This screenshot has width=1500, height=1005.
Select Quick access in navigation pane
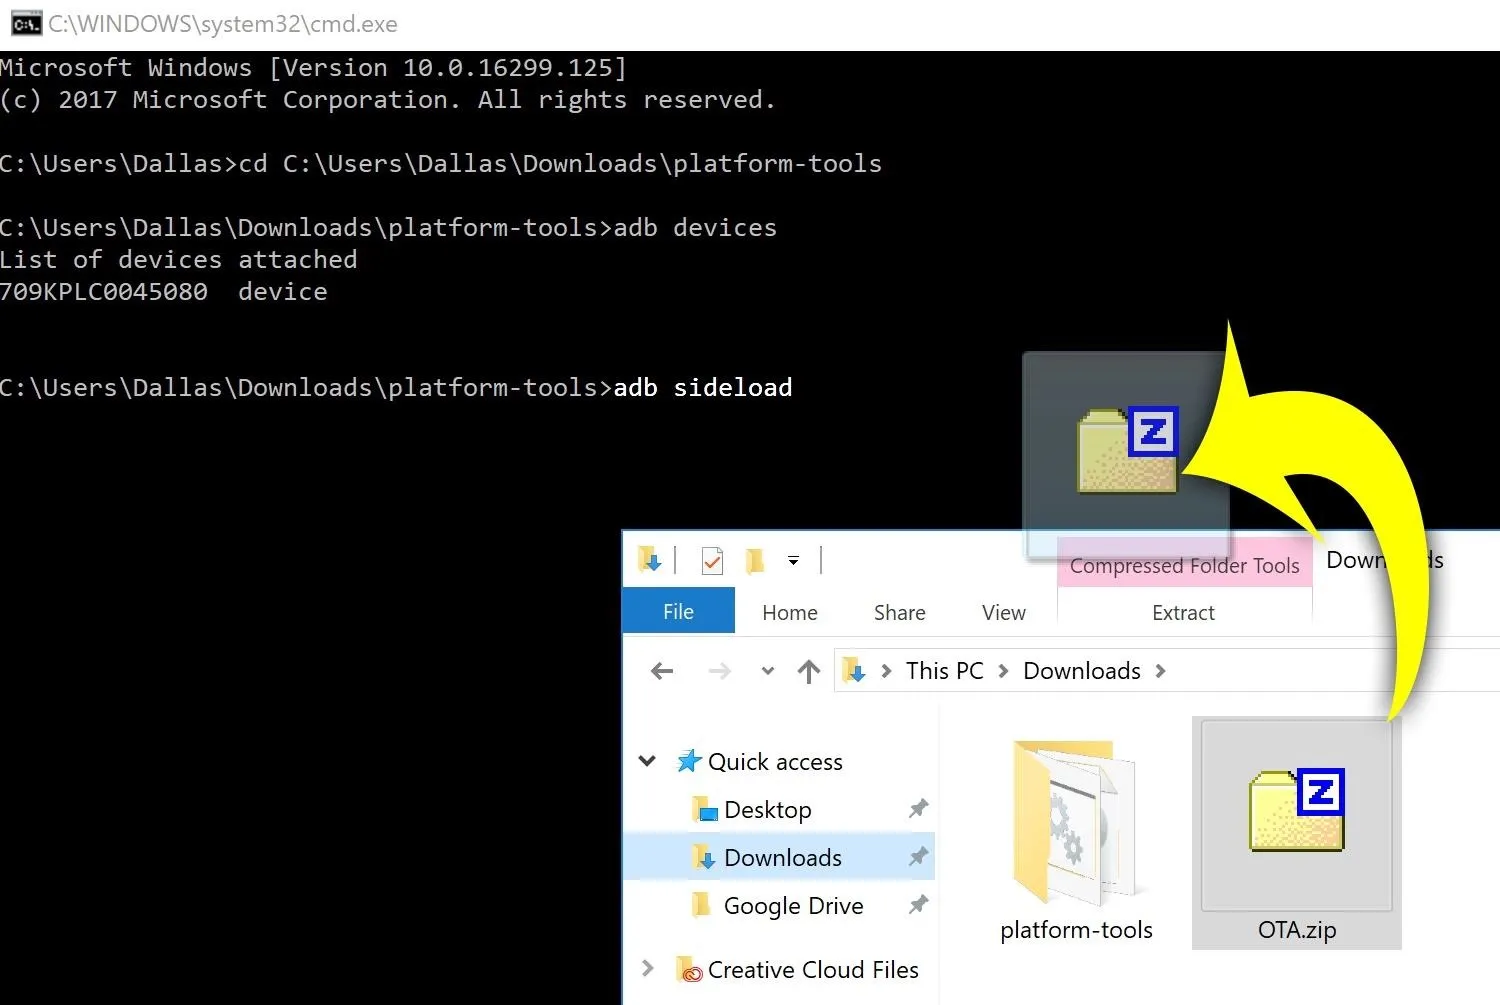(775, 762)
